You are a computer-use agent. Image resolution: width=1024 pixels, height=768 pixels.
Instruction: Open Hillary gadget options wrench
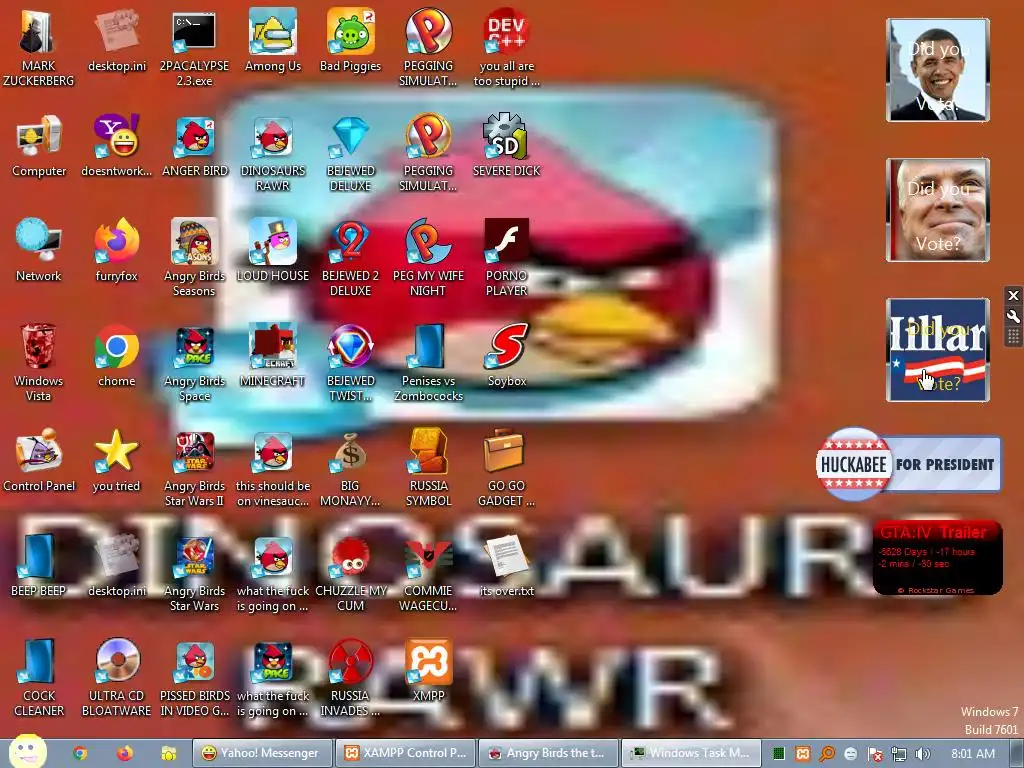coord(1013,317)
